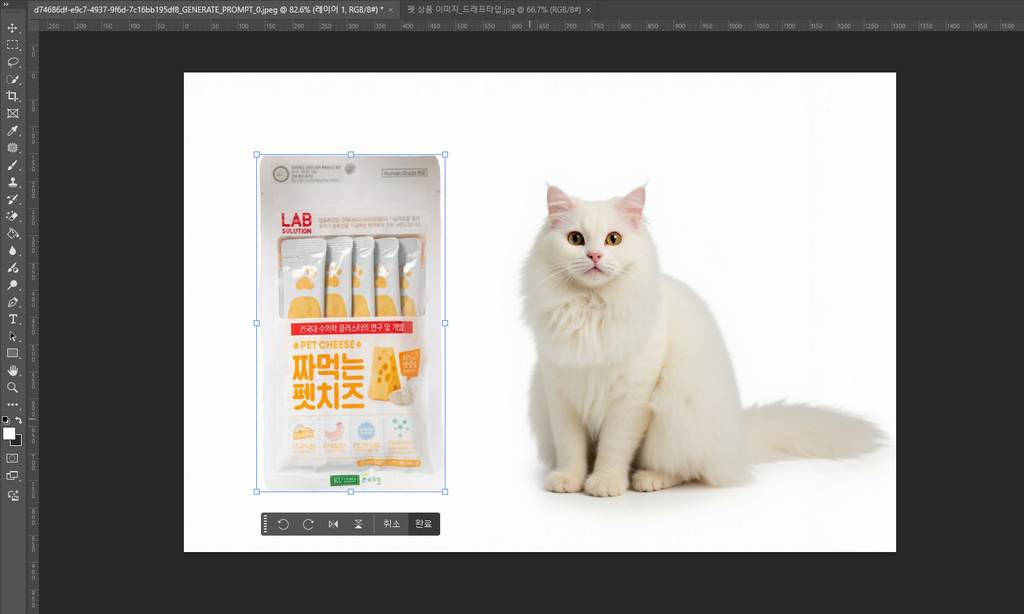1024x614 pixels.
Task: Click the top-center transform handle
Action: (351, 155)
